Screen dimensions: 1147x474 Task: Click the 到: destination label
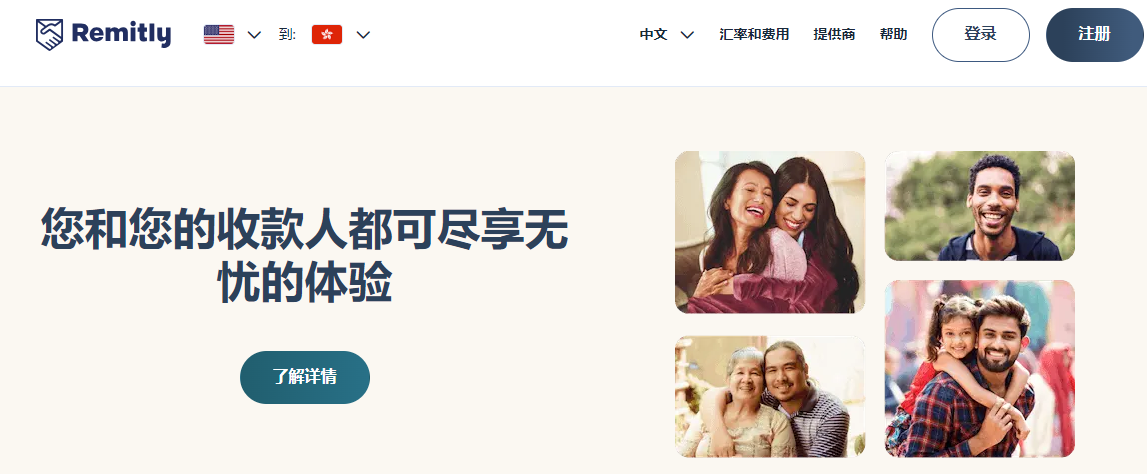pos(287,34)
